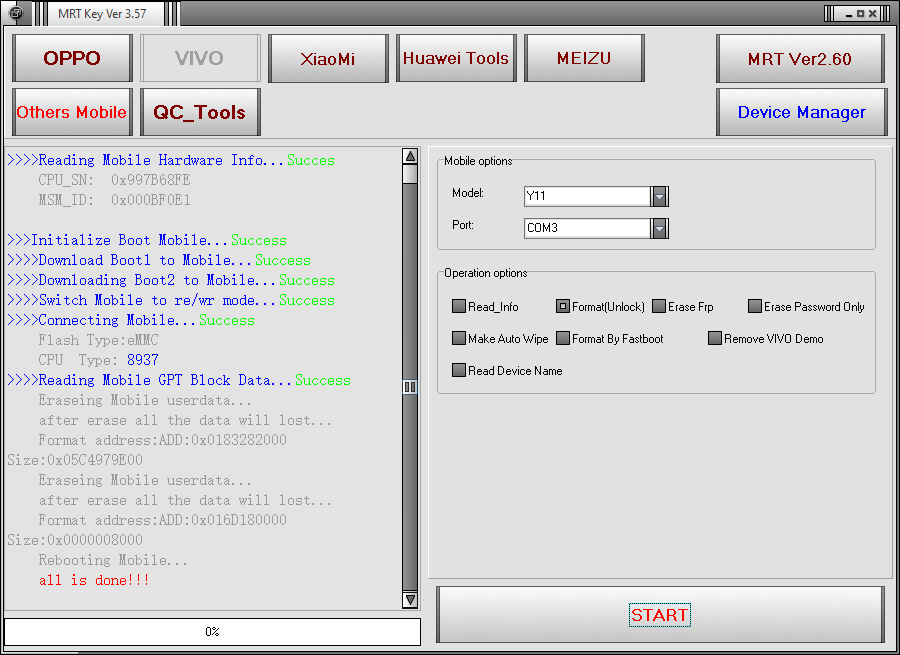Close the MRT Key window
The image size is (900, 655).
(x=872, y=14)
